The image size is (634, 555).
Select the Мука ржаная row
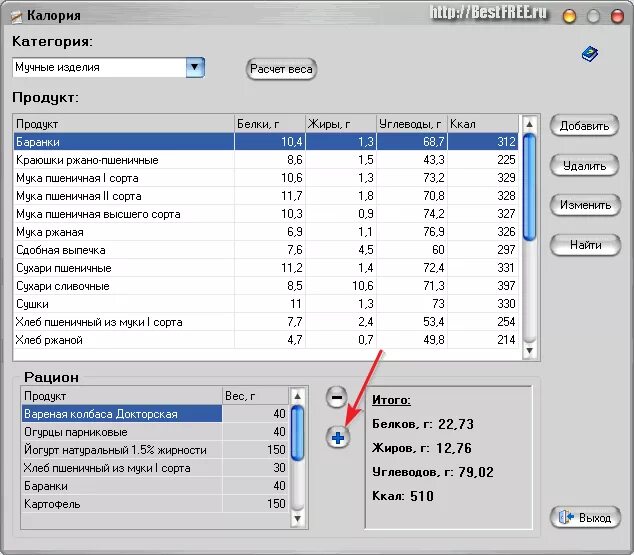tap(266, 232)
